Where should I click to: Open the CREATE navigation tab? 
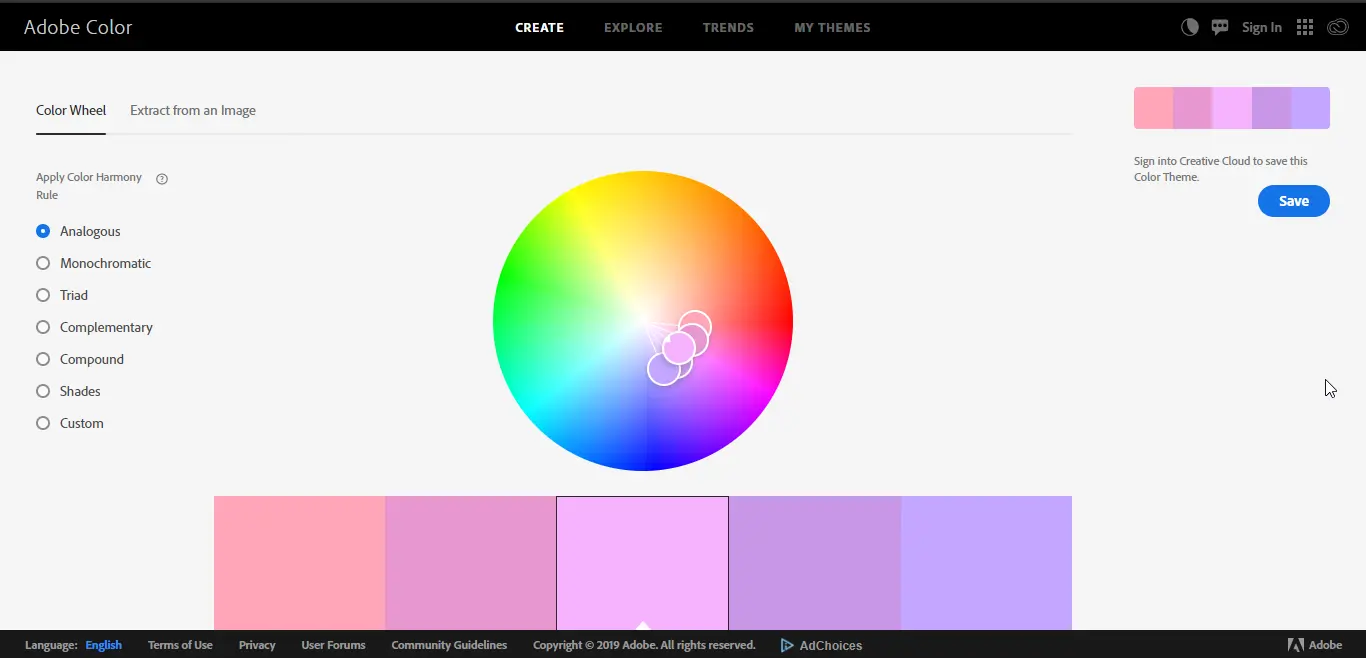click(539, 28)
